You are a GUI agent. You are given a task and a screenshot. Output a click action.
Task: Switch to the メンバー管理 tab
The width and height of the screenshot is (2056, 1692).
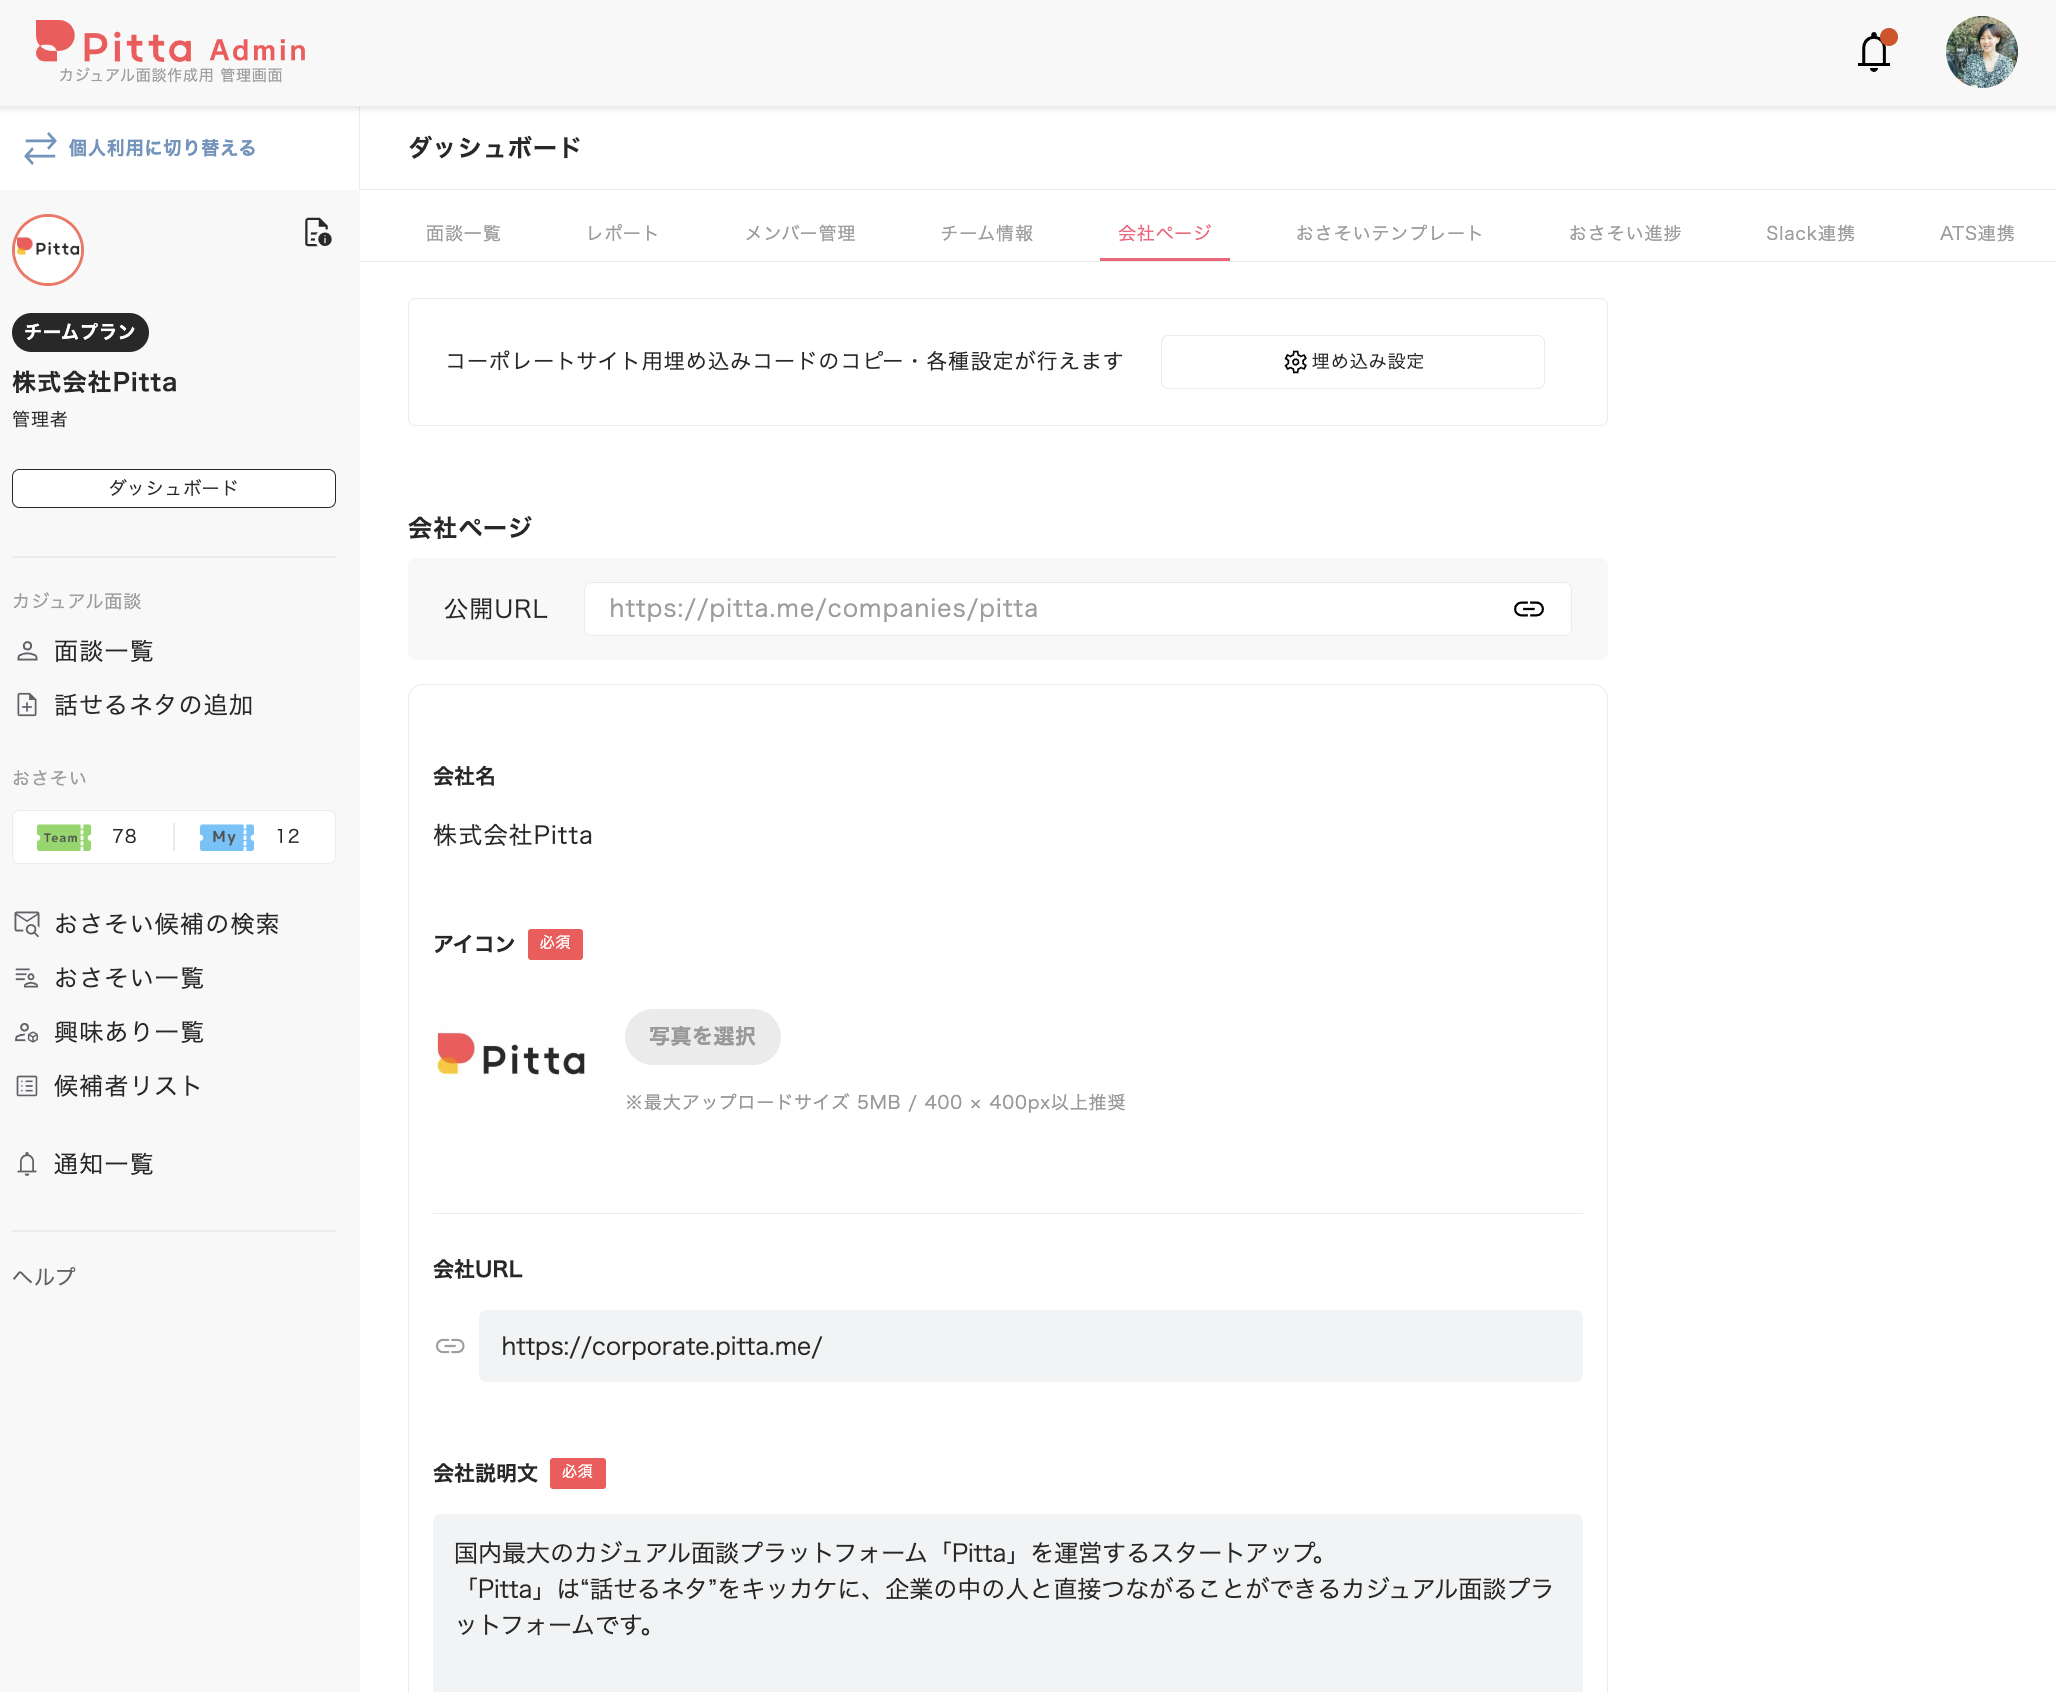tap(800, 232)
